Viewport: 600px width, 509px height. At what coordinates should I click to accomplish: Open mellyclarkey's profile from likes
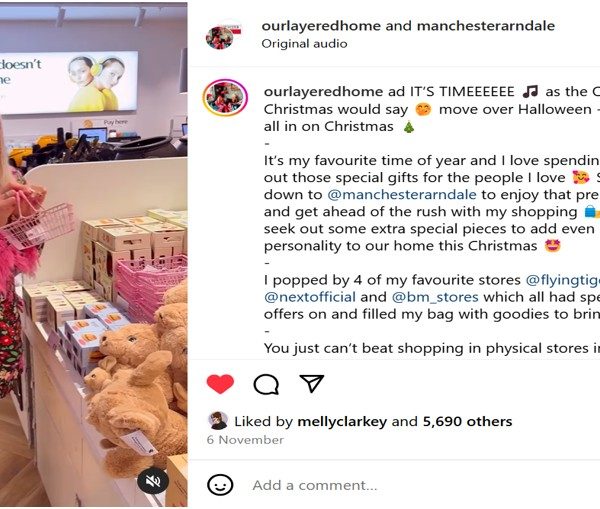(x=342, y=421)
